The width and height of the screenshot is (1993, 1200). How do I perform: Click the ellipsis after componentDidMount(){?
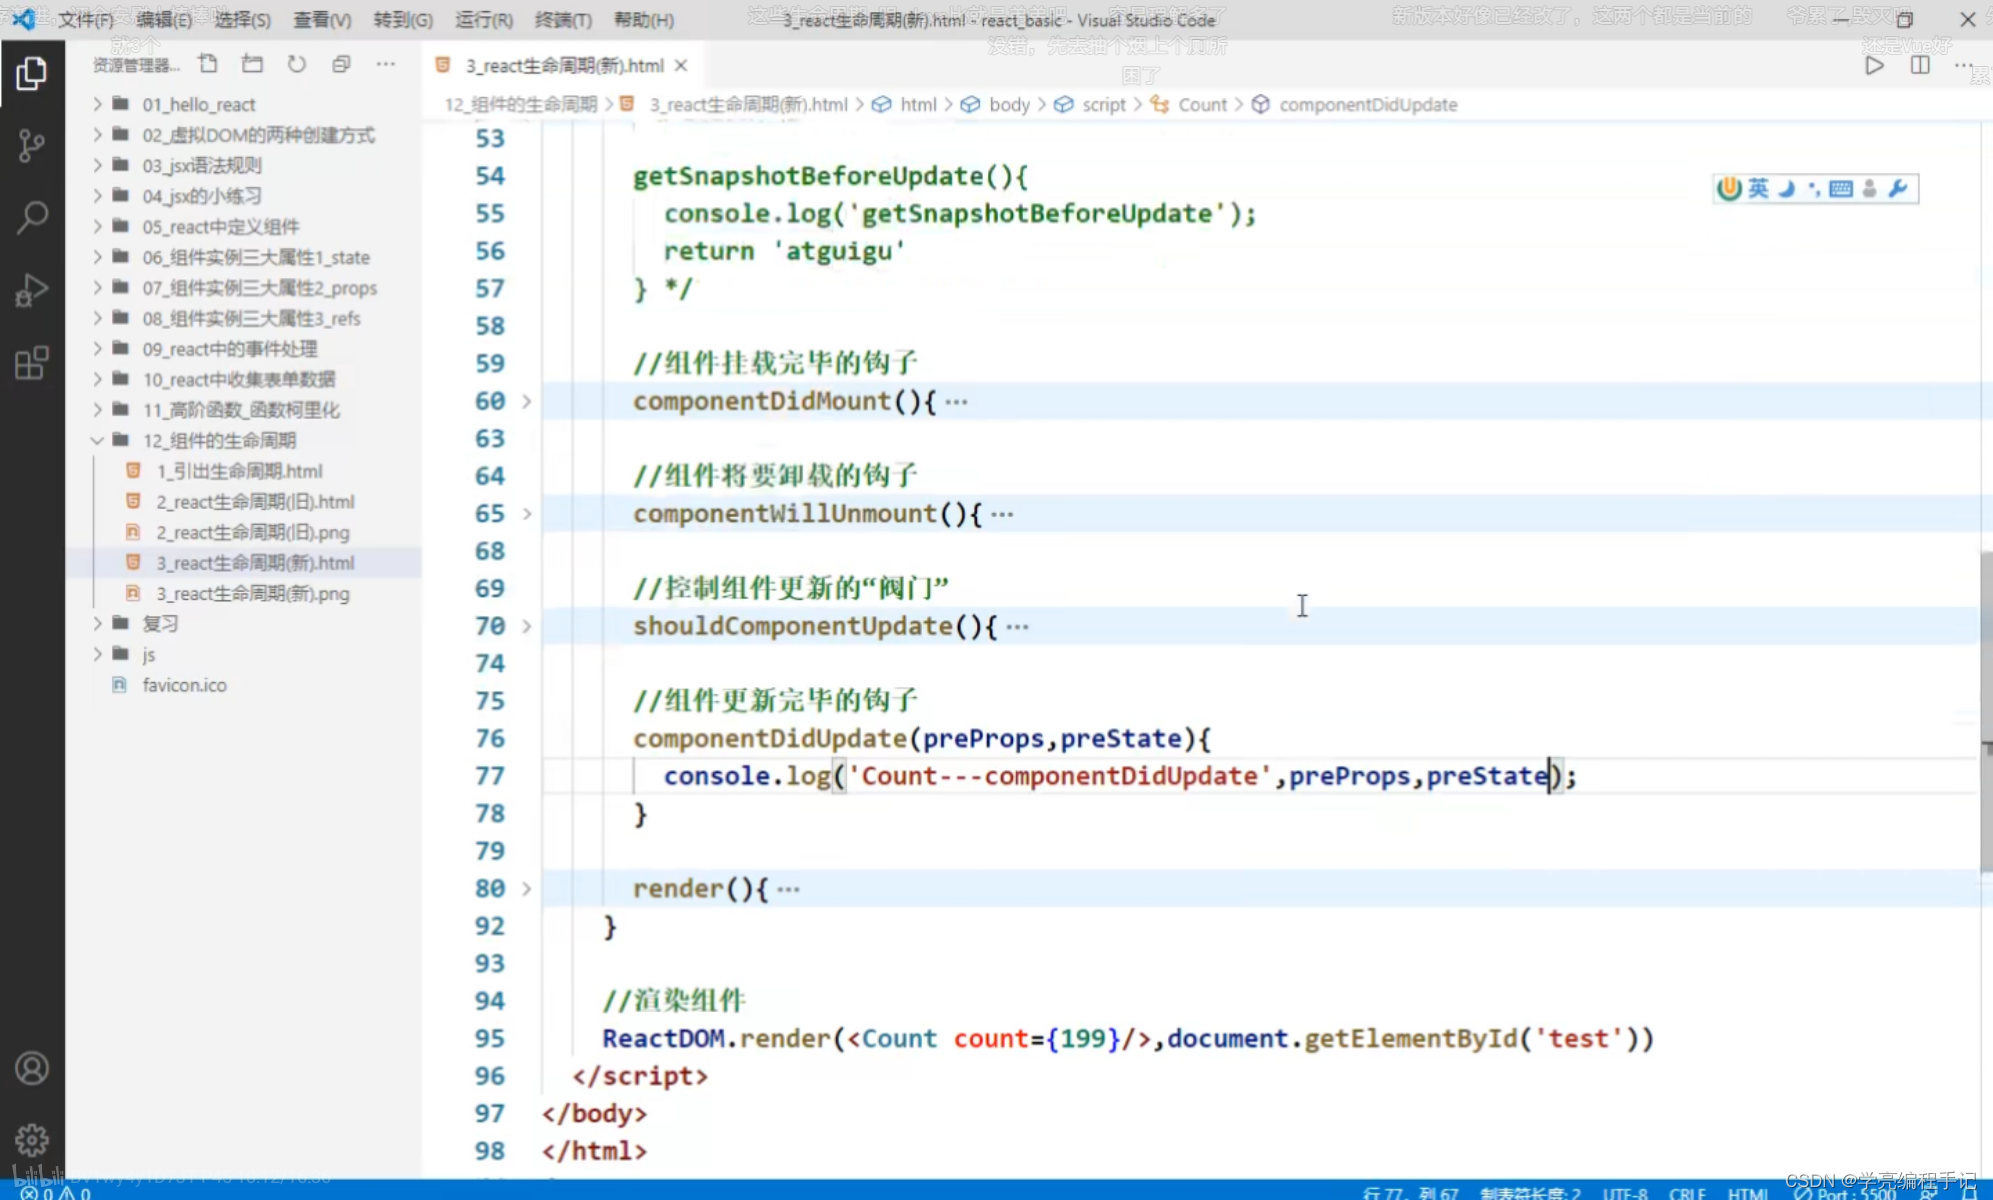(x=956, y=402)
